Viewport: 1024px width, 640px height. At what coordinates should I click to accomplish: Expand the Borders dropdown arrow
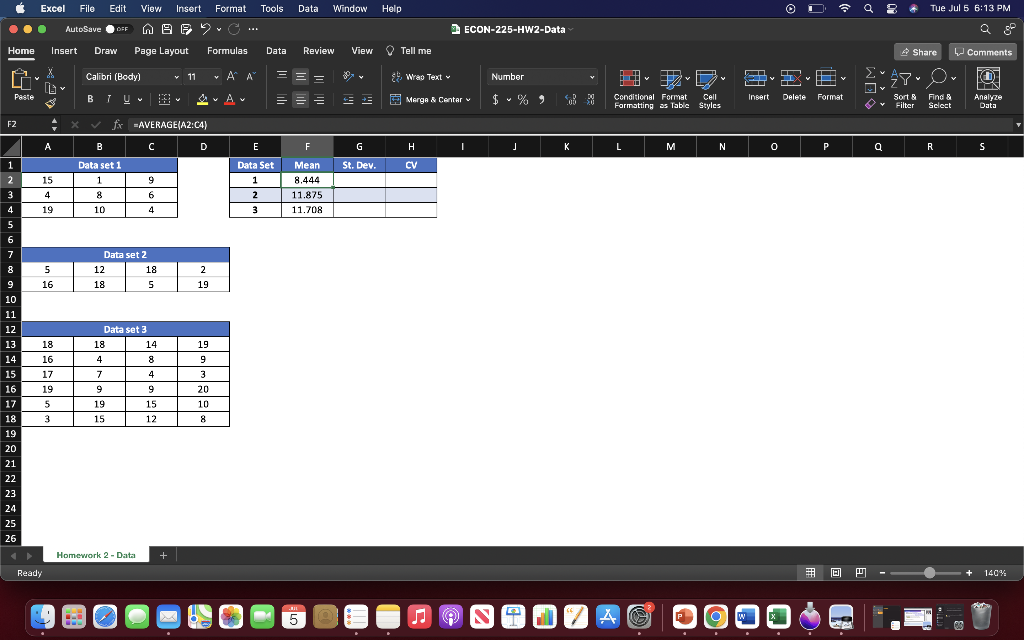click(178, 100)
